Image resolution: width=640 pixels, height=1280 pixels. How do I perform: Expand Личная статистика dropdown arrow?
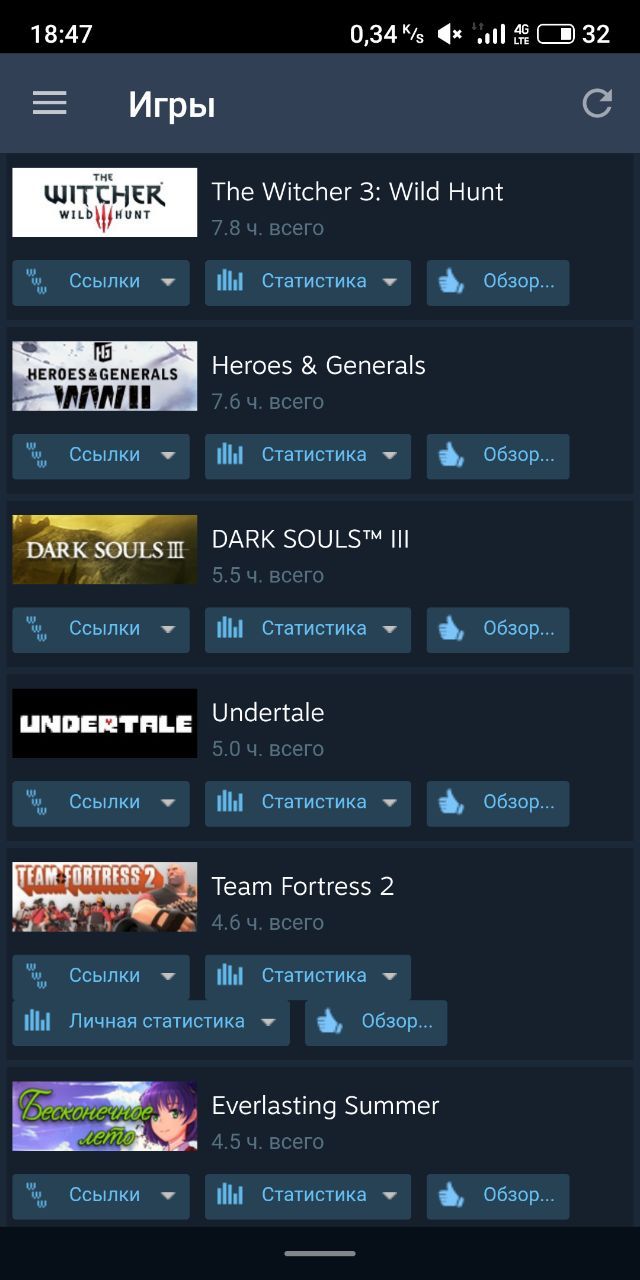click(x=267, y=1022)
